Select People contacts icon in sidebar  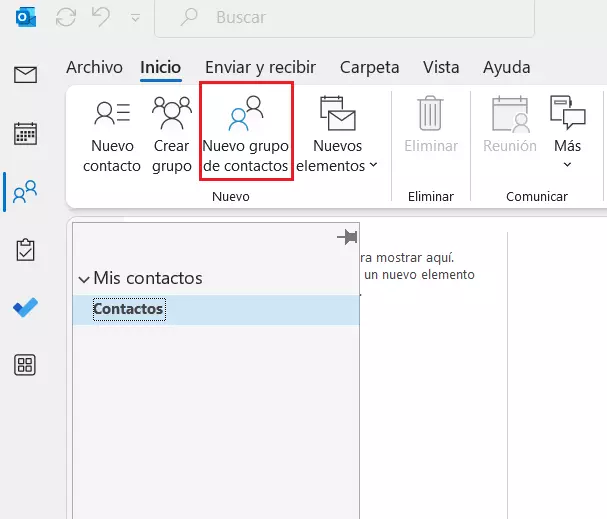pyautogui.click(x=25, y=190)
